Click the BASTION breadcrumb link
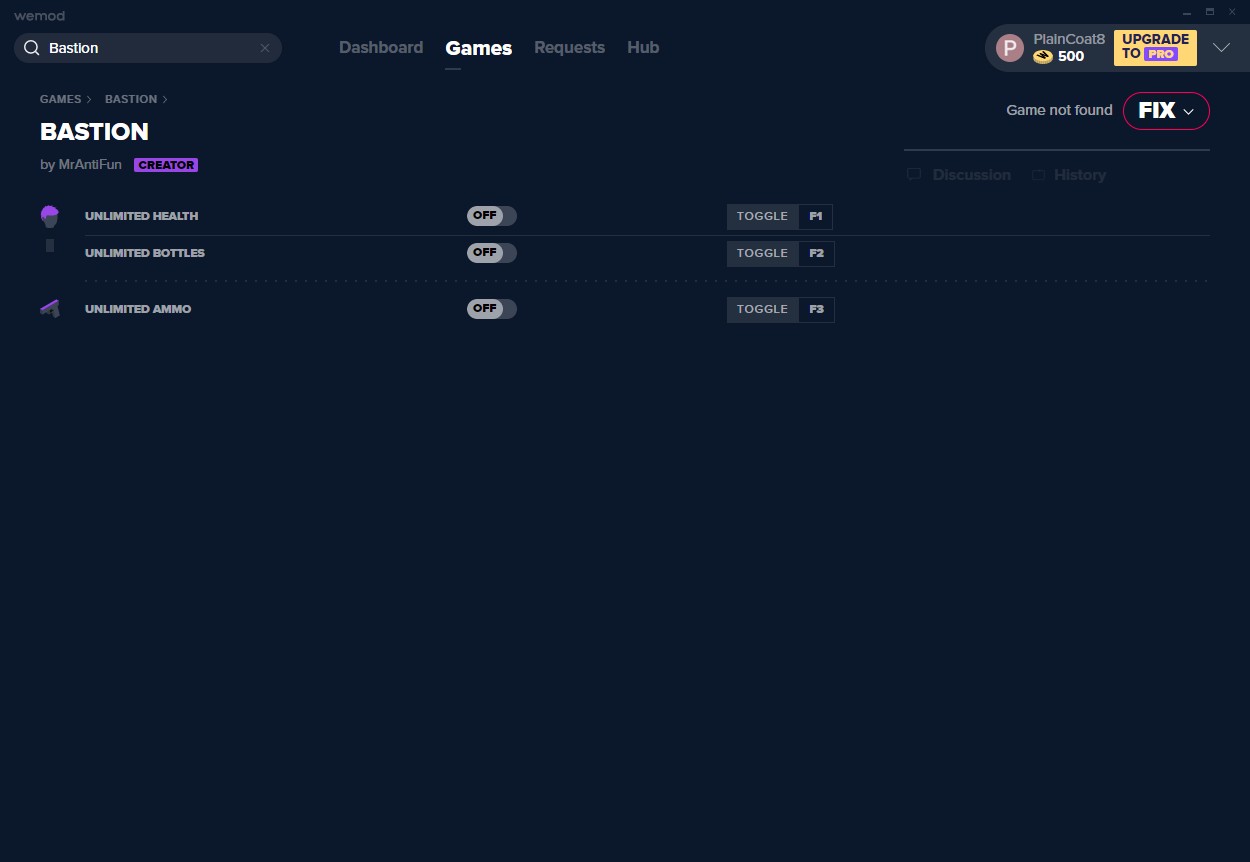Viewport: 1250px width, 862px height. [131, 99]
